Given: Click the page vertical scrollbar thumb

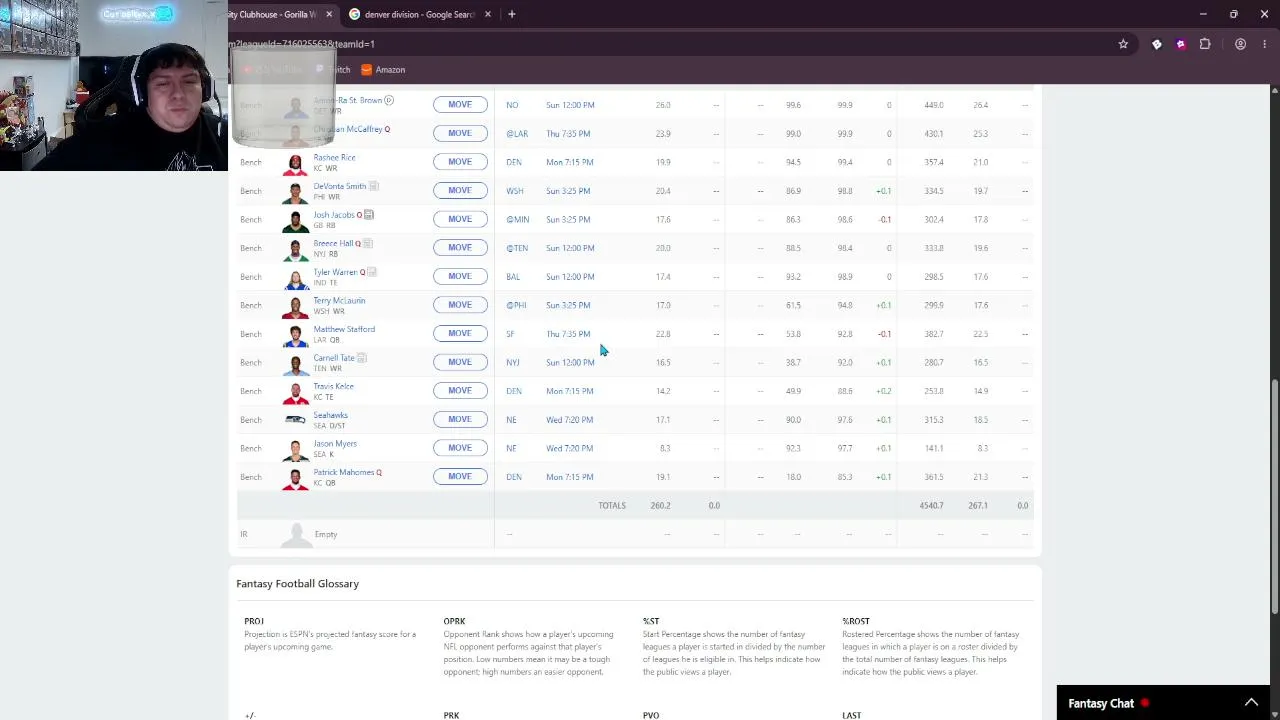Looking at the screenshot, I should click(x=1274, y=497).
